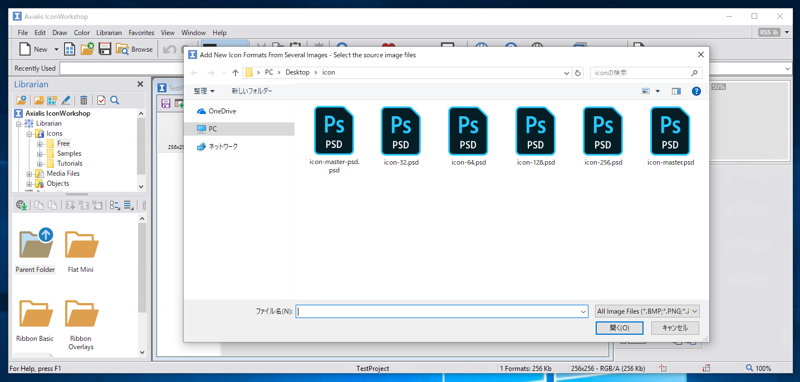The height and width of the screenshot is (382, 800).
Task: Click the up-directory arrow in the file dialog
Action: (235, 73)
